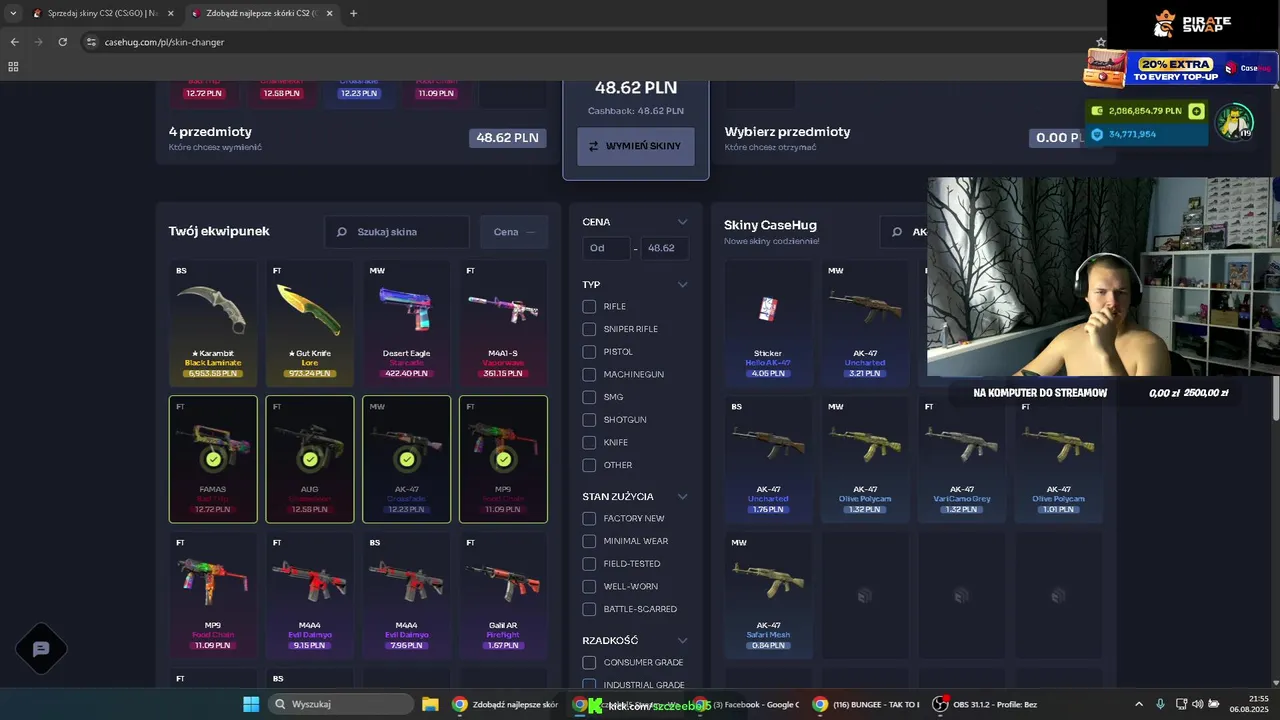Click the search icon in Skiny CaseHug panel

tap(896, 232)
